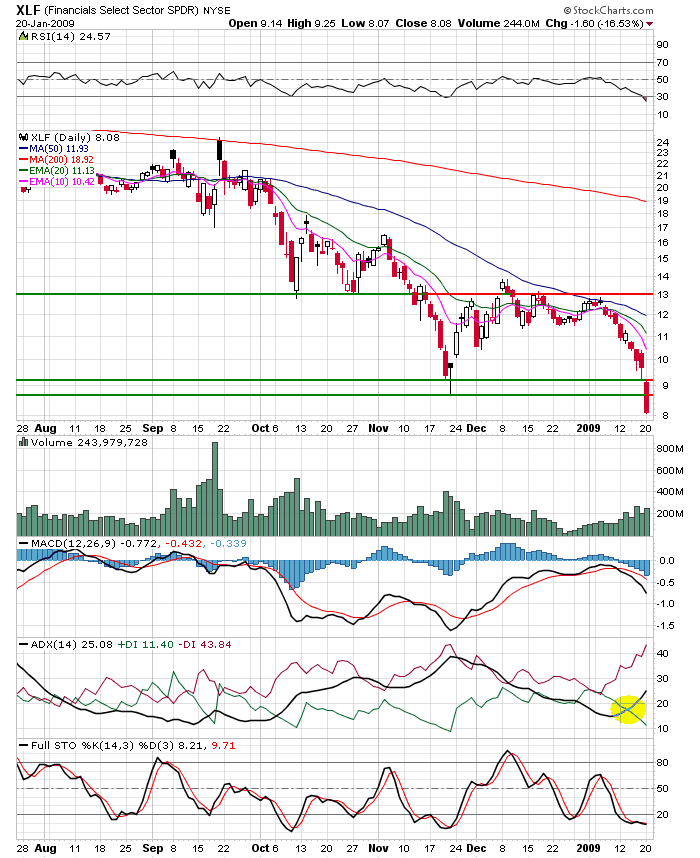Click the 200M volume axis label
This screenshot has width=700, height=858.
pos(670,514)
